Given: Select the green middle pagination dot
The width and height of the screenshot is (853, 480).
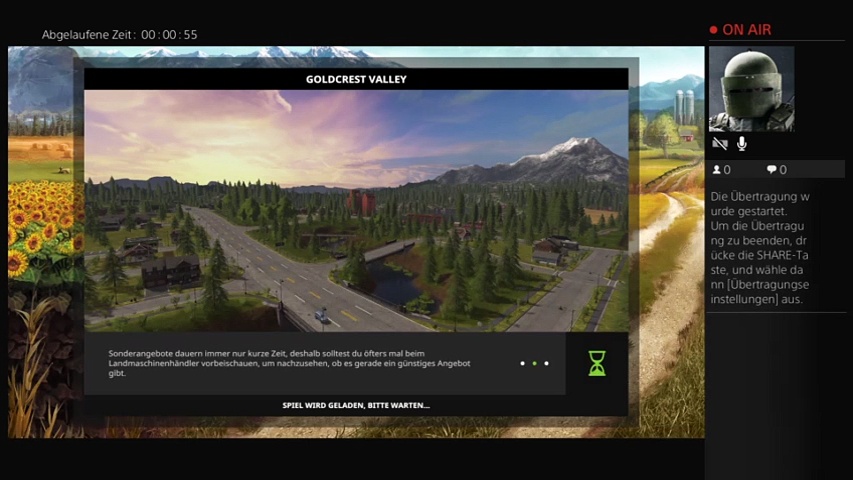Looking at the screenshot, I should 535,363.
